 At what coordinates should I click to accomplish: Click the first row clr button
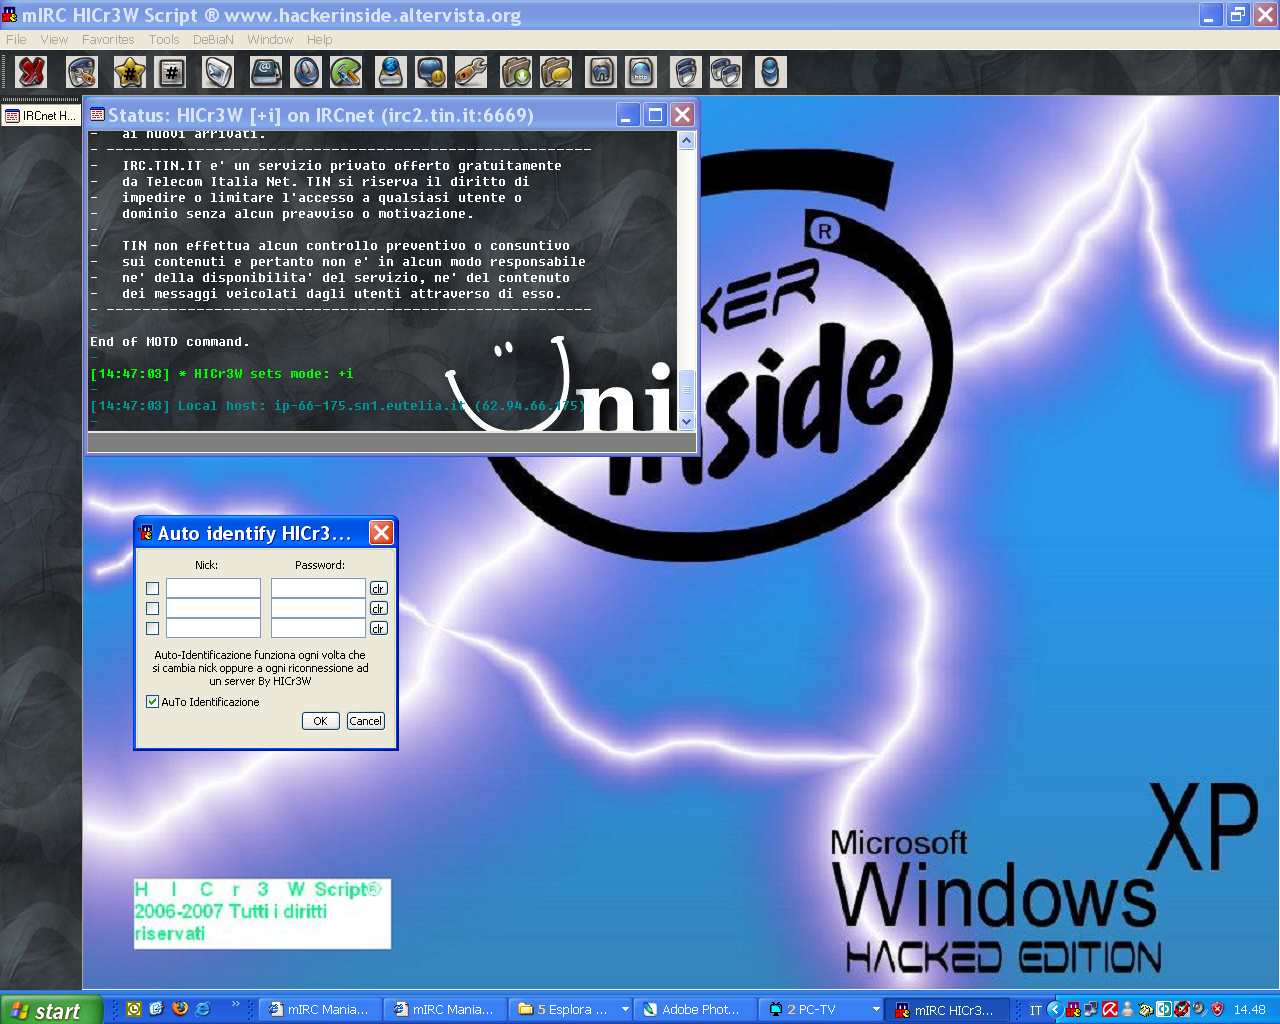(378, 589)
